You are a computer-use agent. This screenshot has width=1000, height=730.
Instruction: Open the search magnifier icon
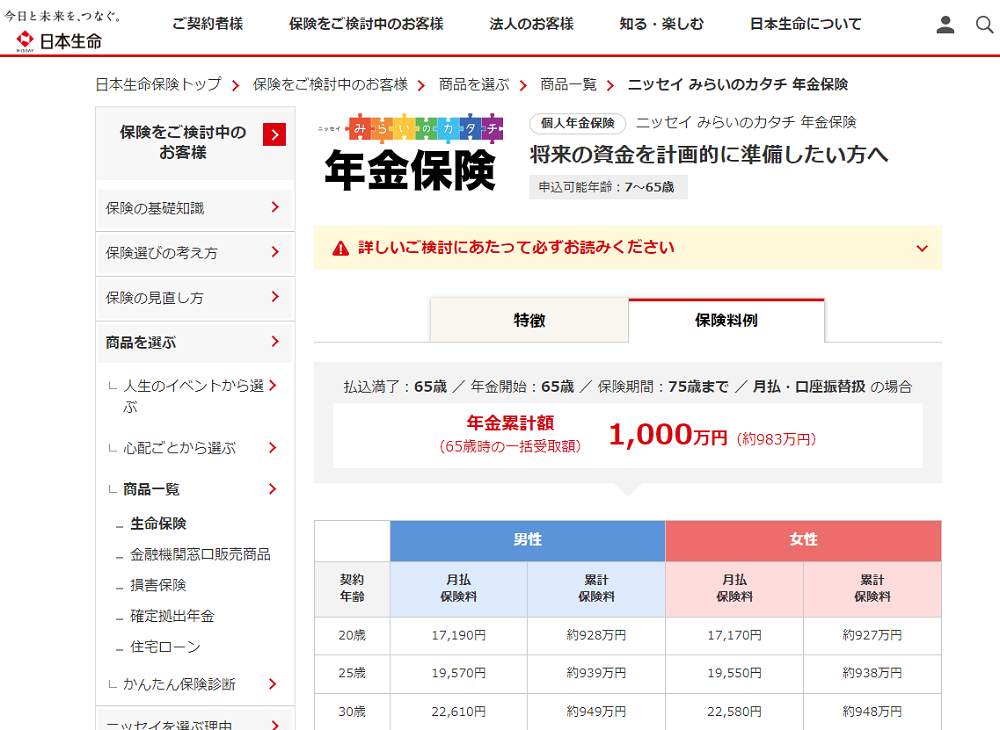985,25
